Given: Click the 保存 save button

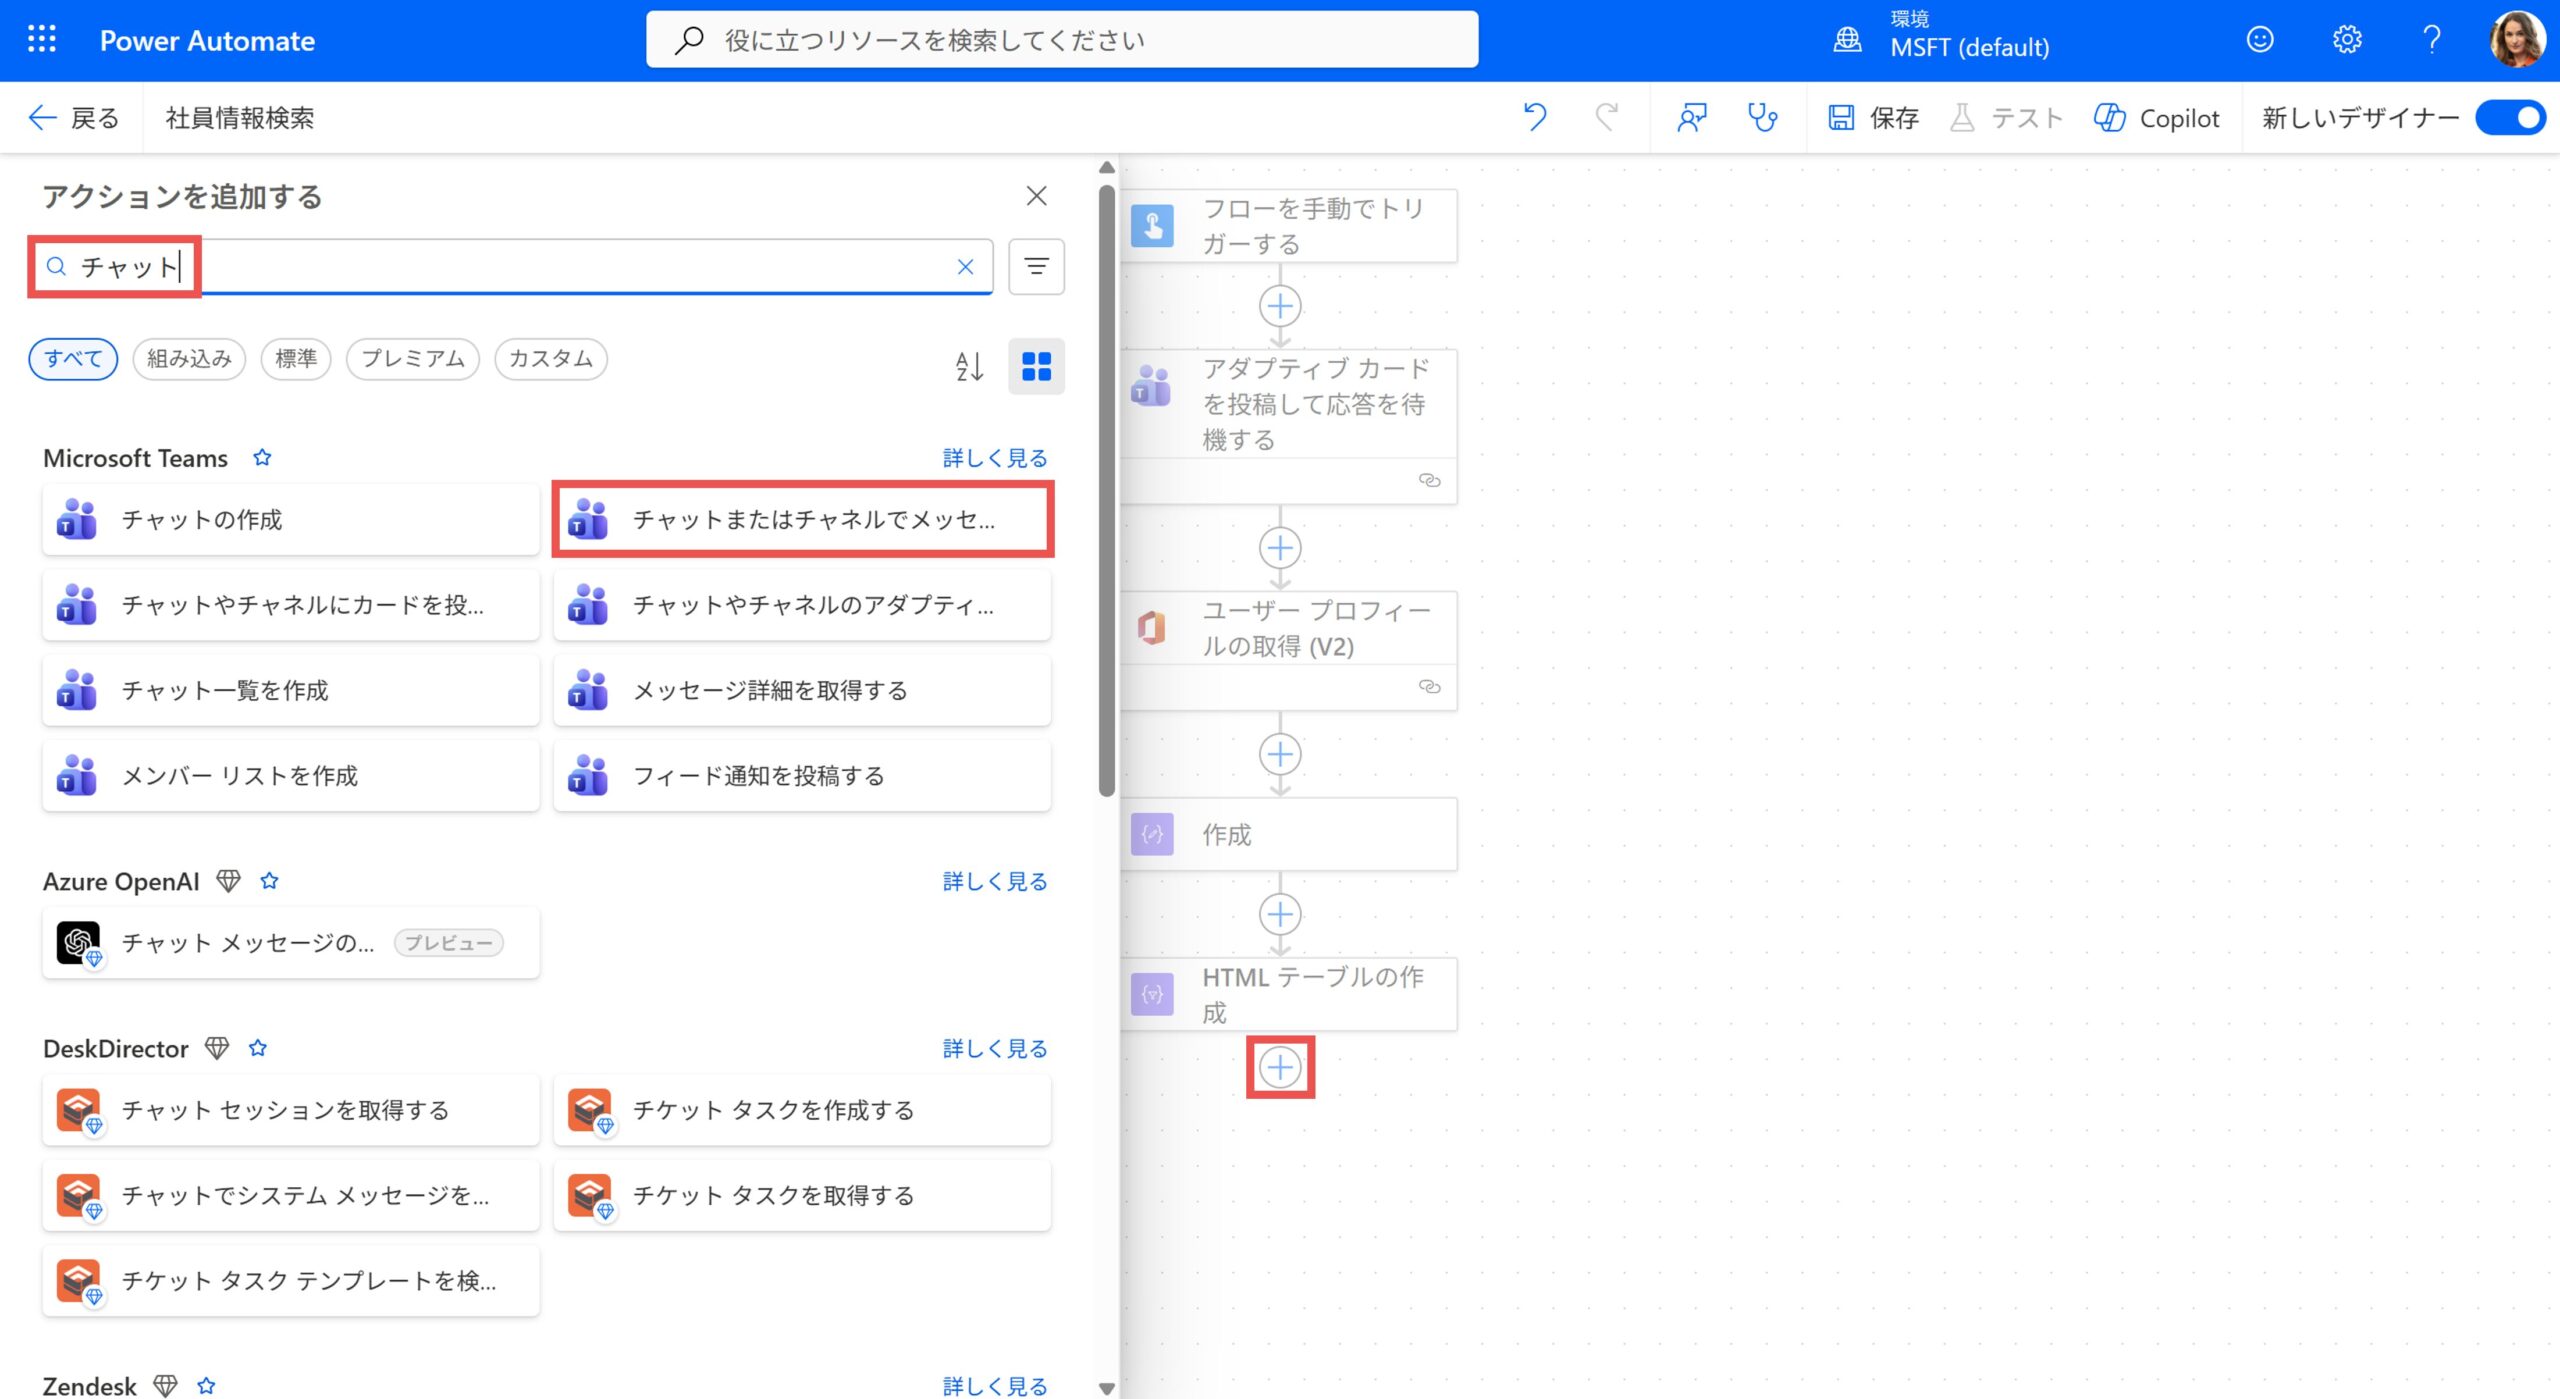Looking at the screenshot, I should tap(1873, 117).
